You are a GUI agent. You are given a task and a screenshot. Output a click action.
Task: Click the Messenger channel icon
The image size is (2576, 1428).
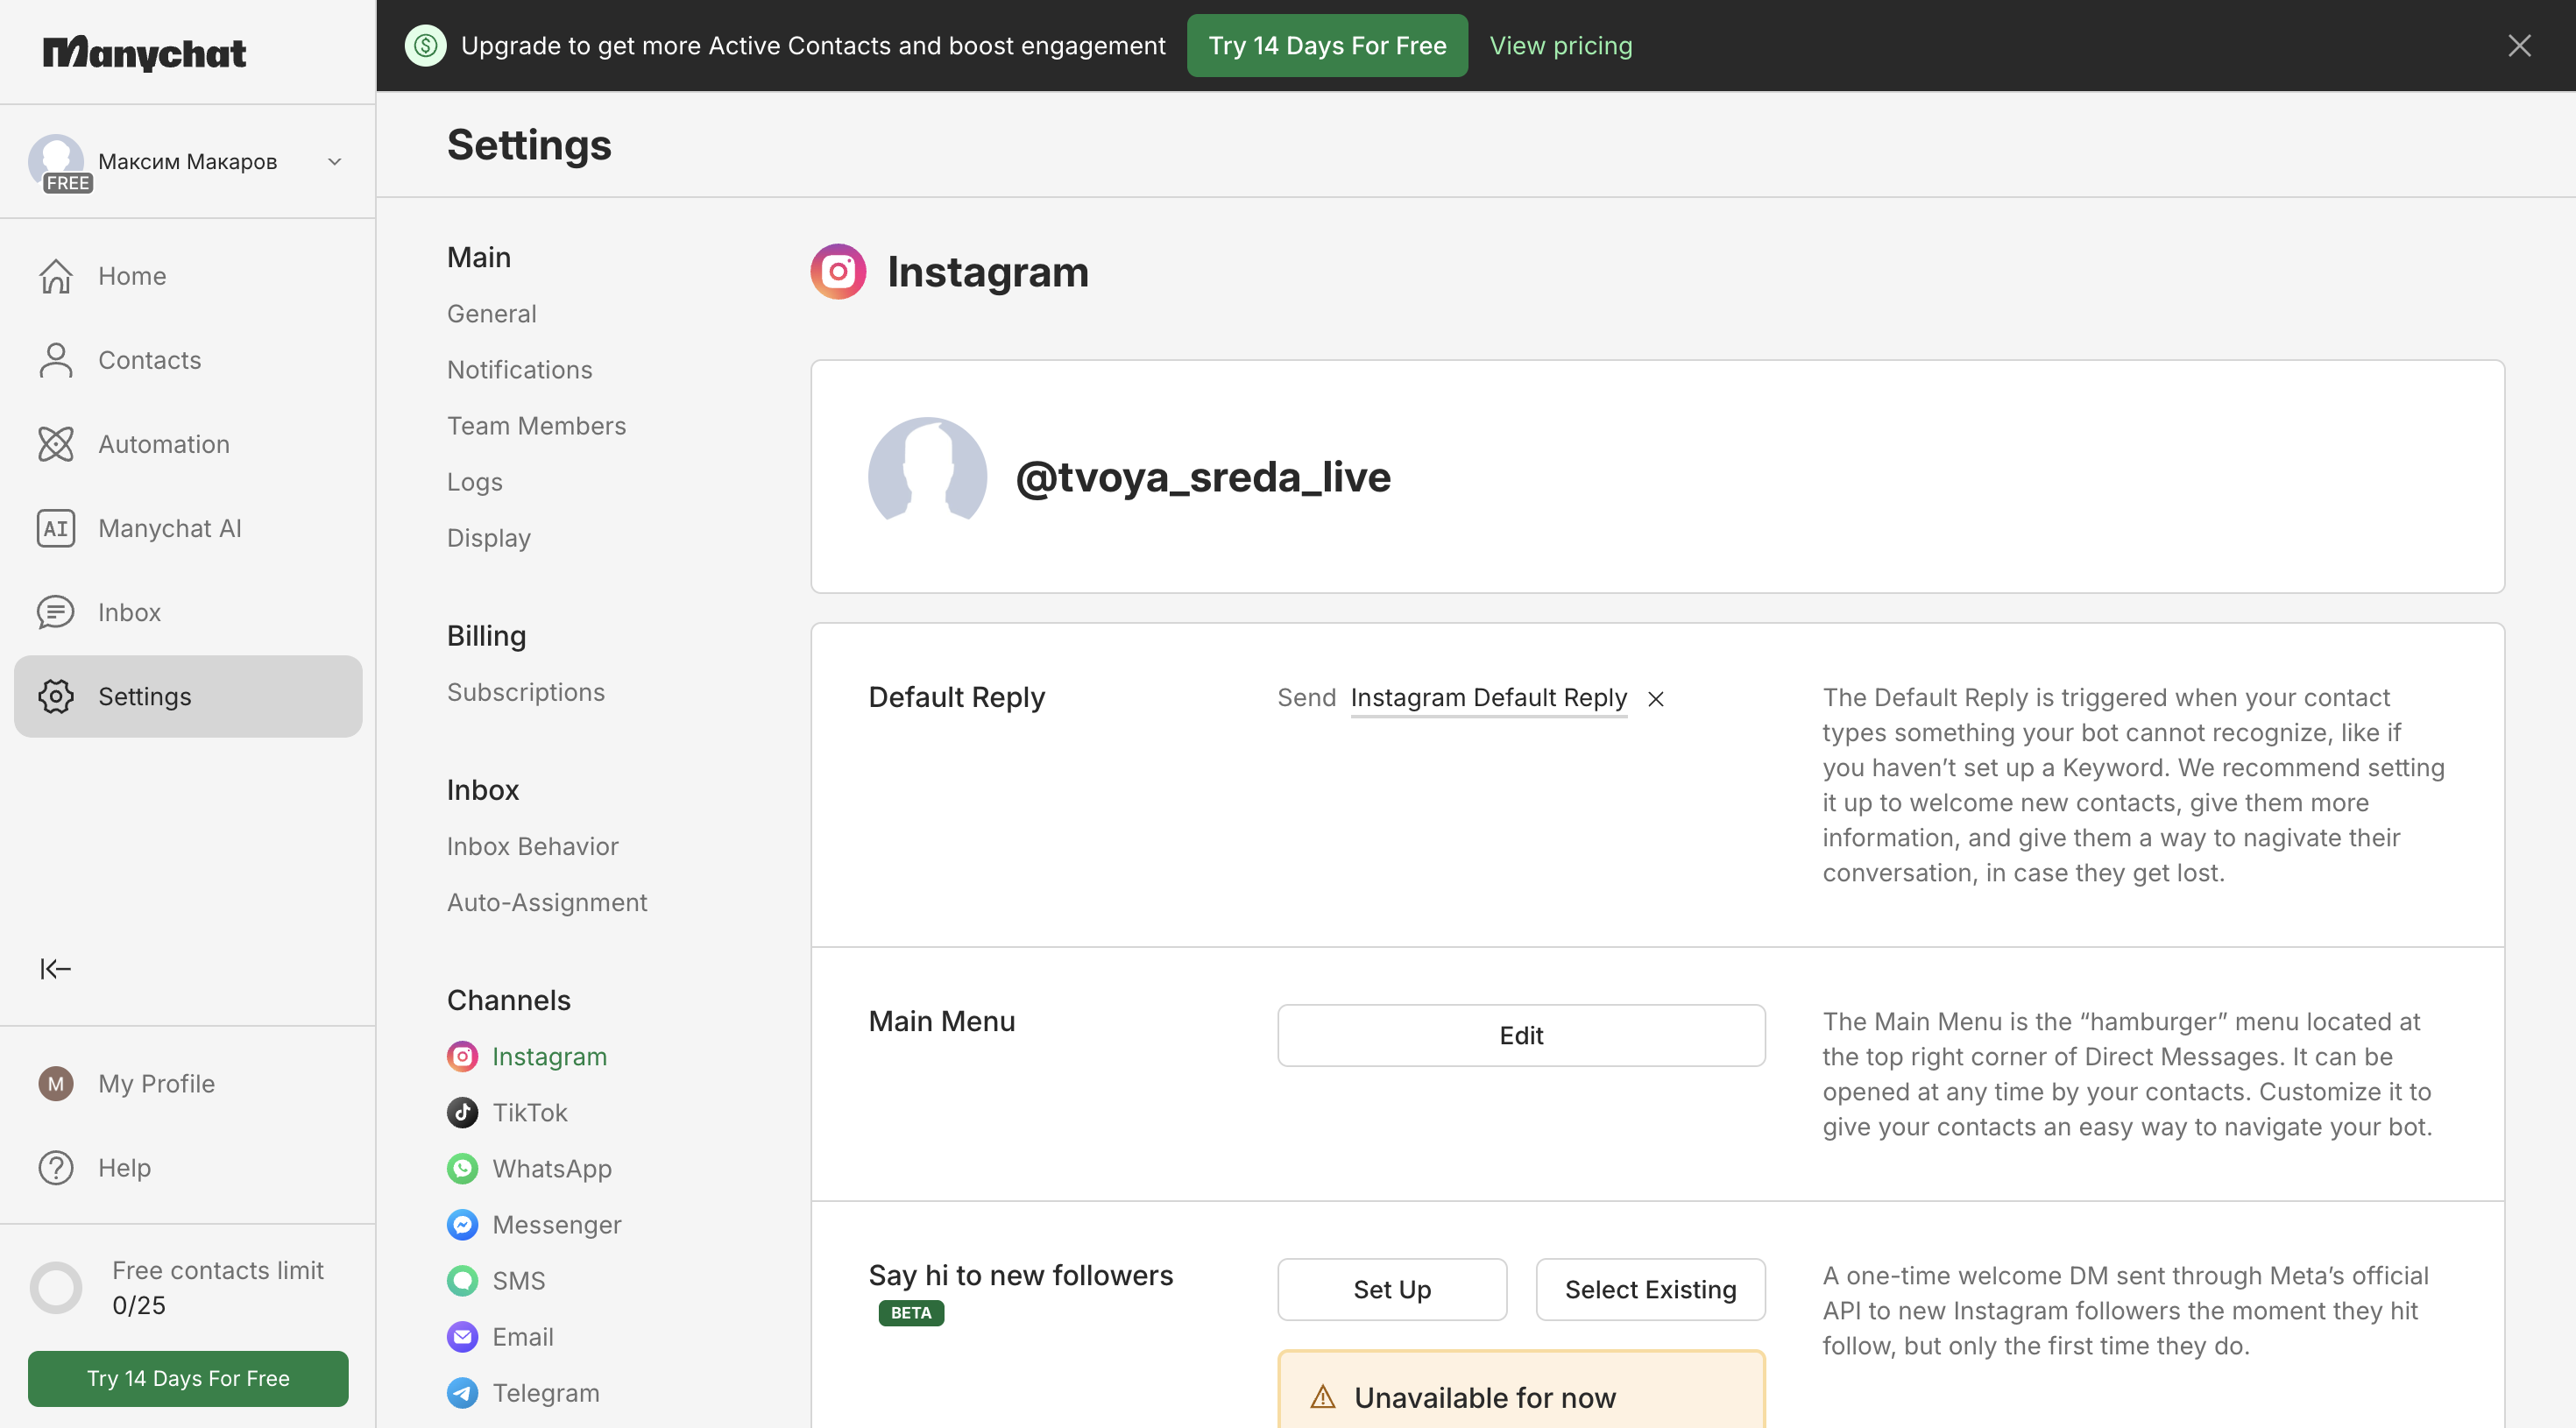tap(462, 1224)
